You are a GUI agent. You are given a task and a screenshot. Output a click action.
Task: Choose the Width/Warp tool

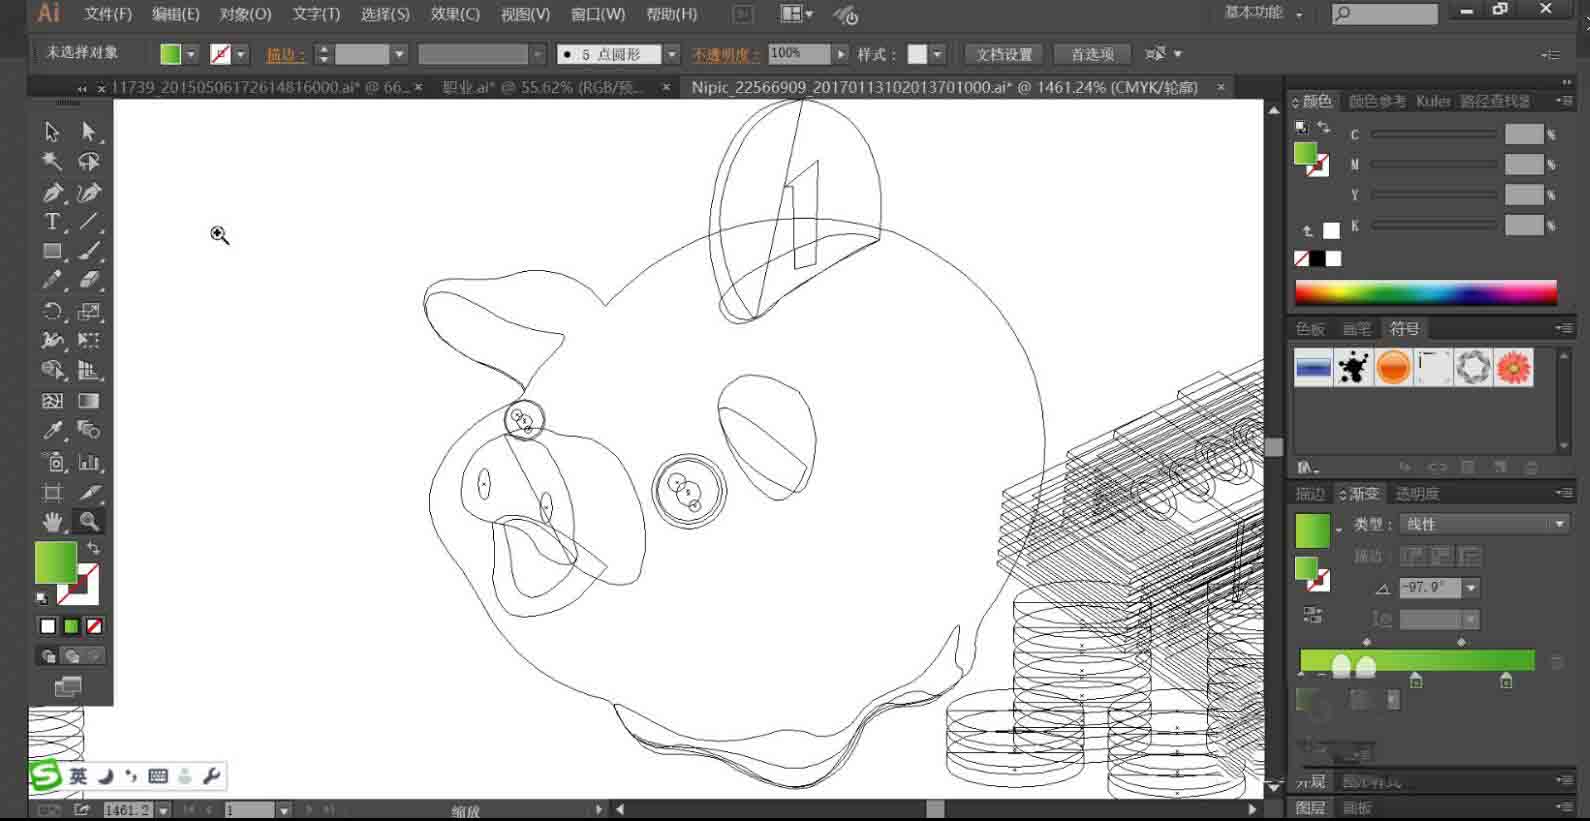click(52, 341)
